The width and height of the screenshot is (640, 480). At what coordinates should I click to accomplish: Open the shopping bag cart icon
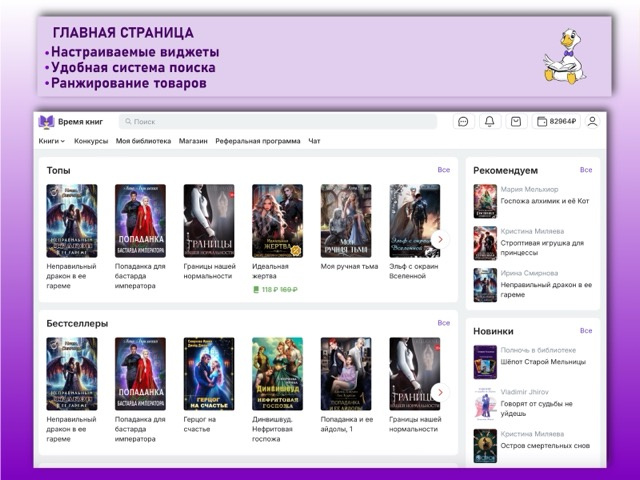coord(516,122)
